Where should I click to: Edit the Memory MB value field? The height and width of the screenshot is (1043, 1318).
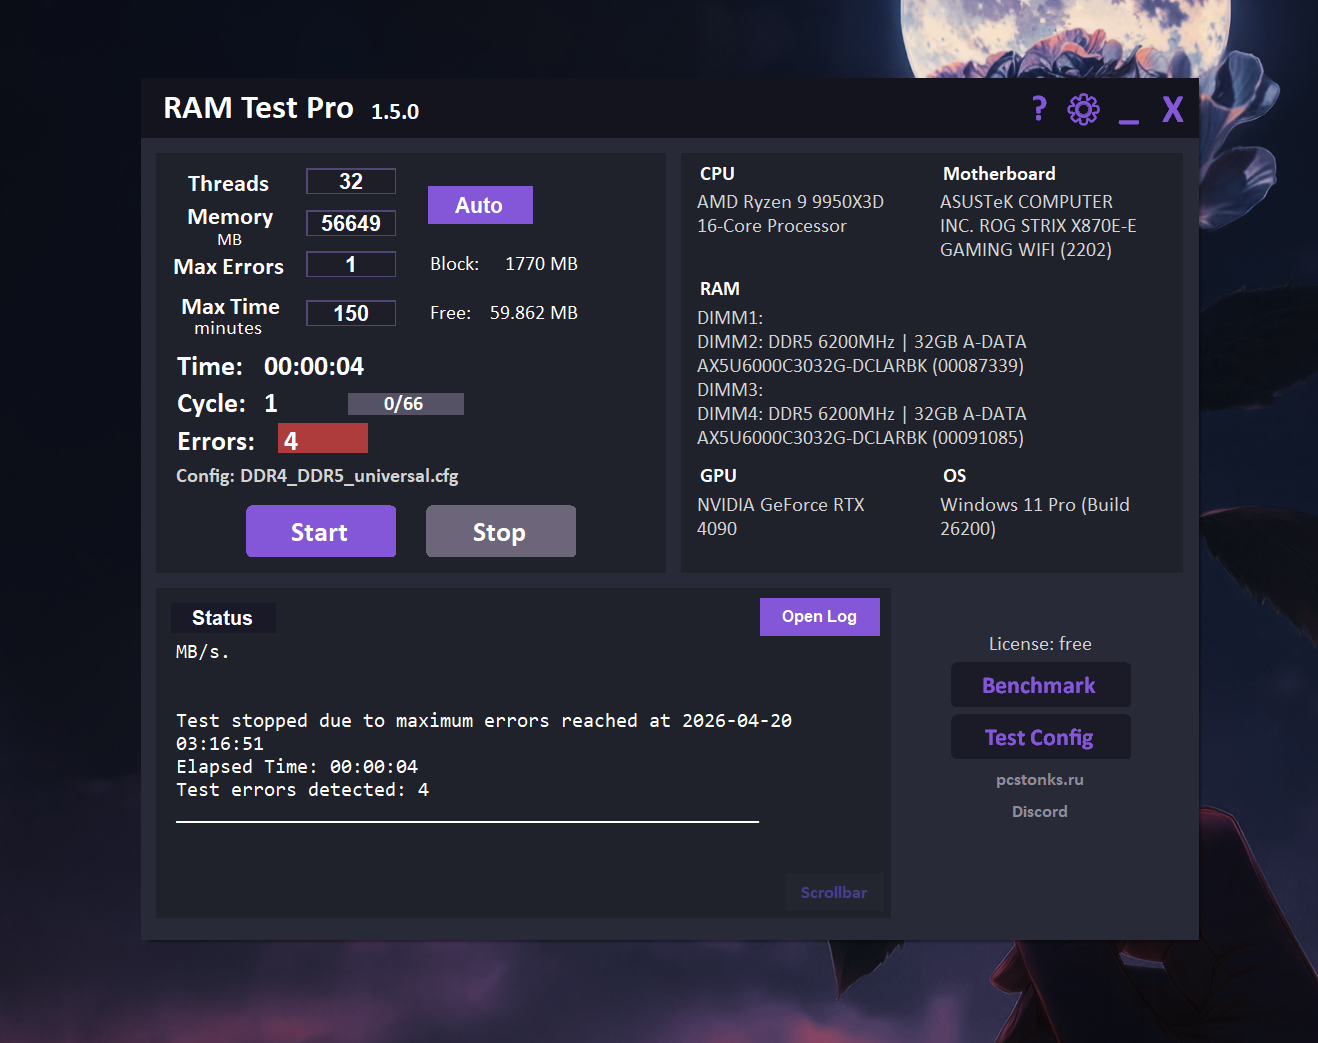click(351, 223)
